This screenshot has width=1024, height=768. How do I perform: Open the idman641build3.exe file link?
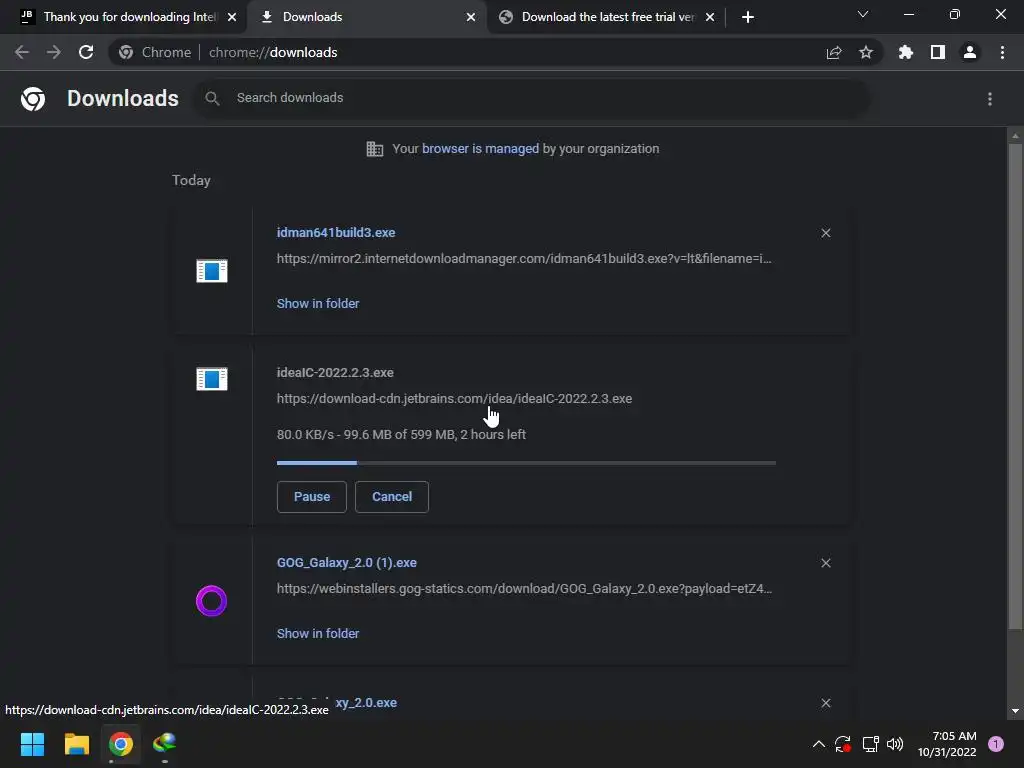(x=336, y=232)
